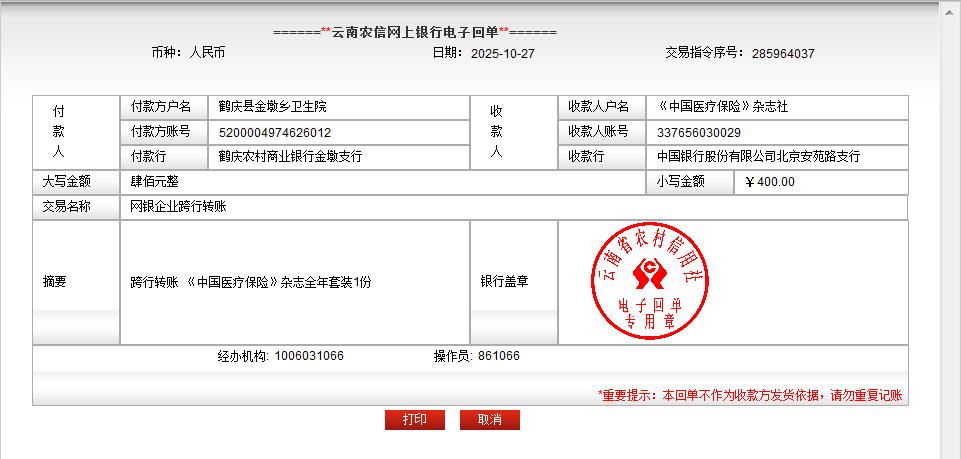Click the transaction serial number 285964037

(783, 53)
